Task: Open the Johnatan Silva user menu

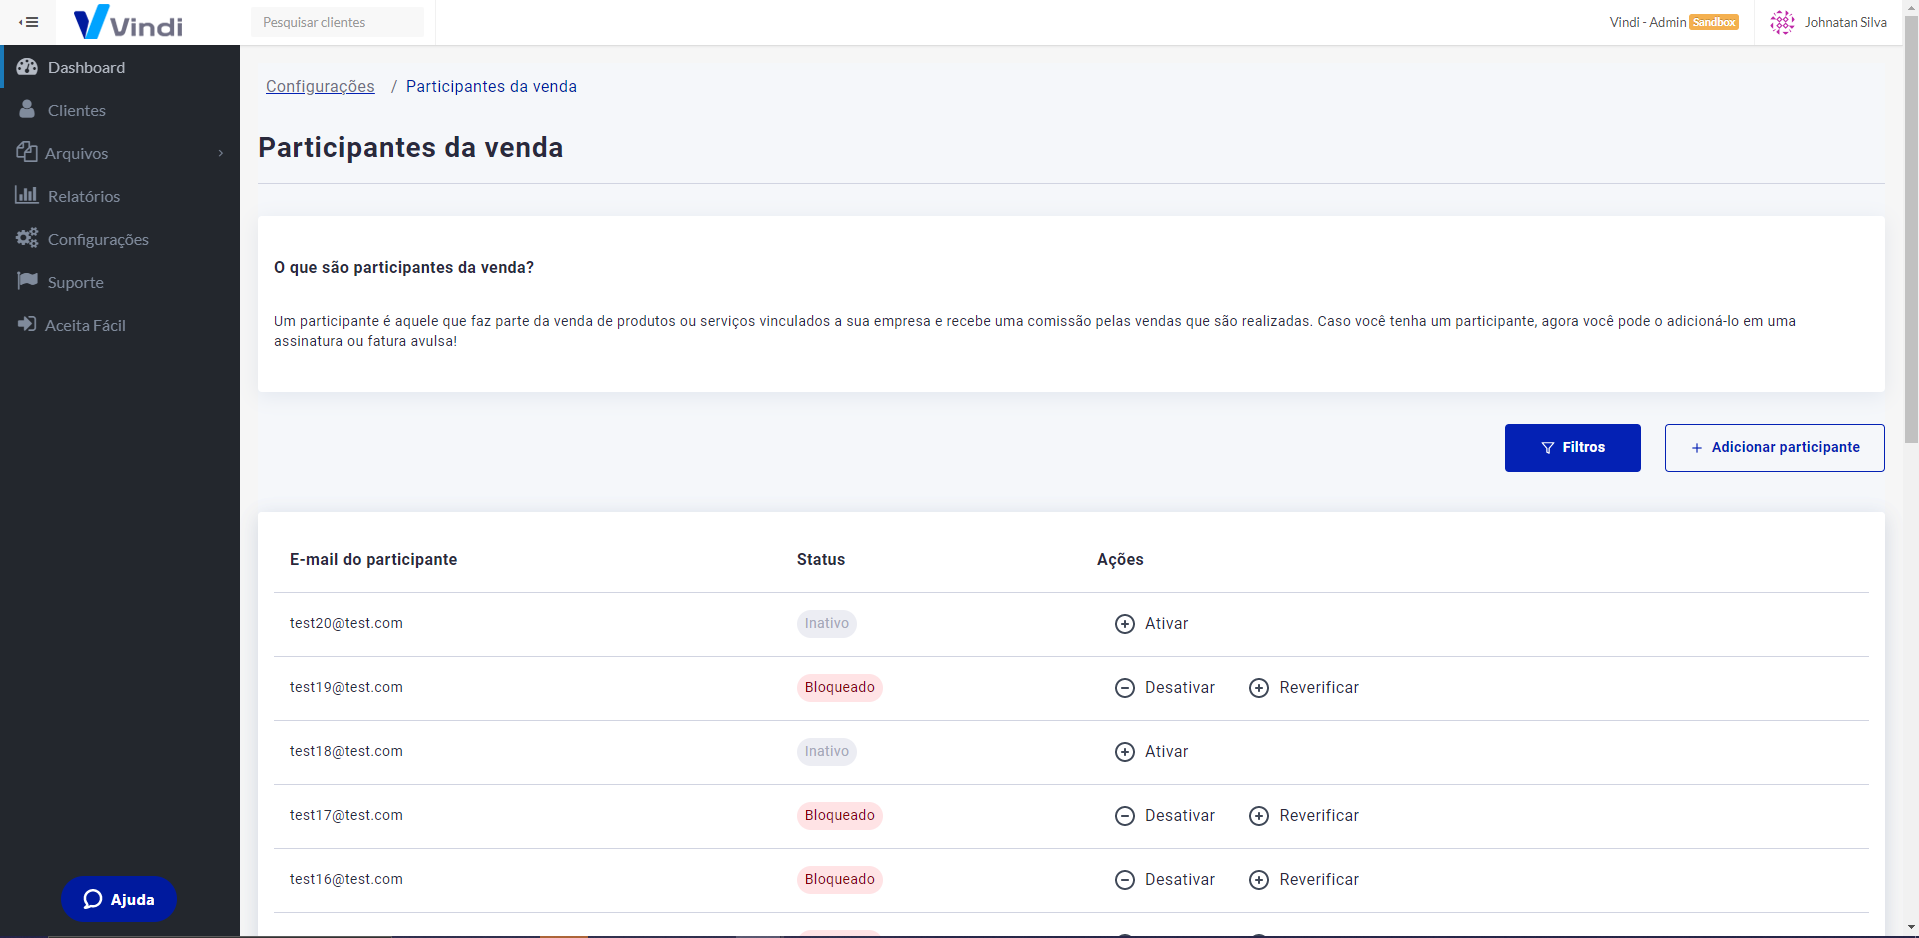Action: tap(1845, 22)
